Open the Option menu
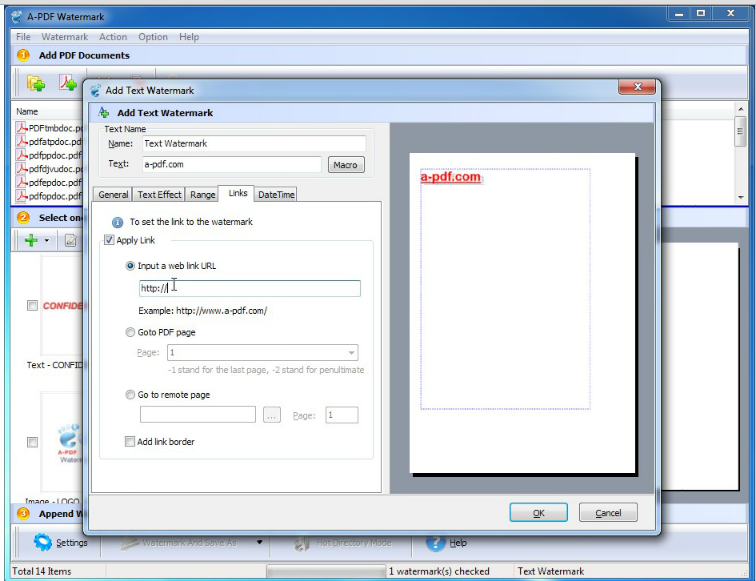The height and width of the screenshot is (581, 756). [x=153, y=37]
